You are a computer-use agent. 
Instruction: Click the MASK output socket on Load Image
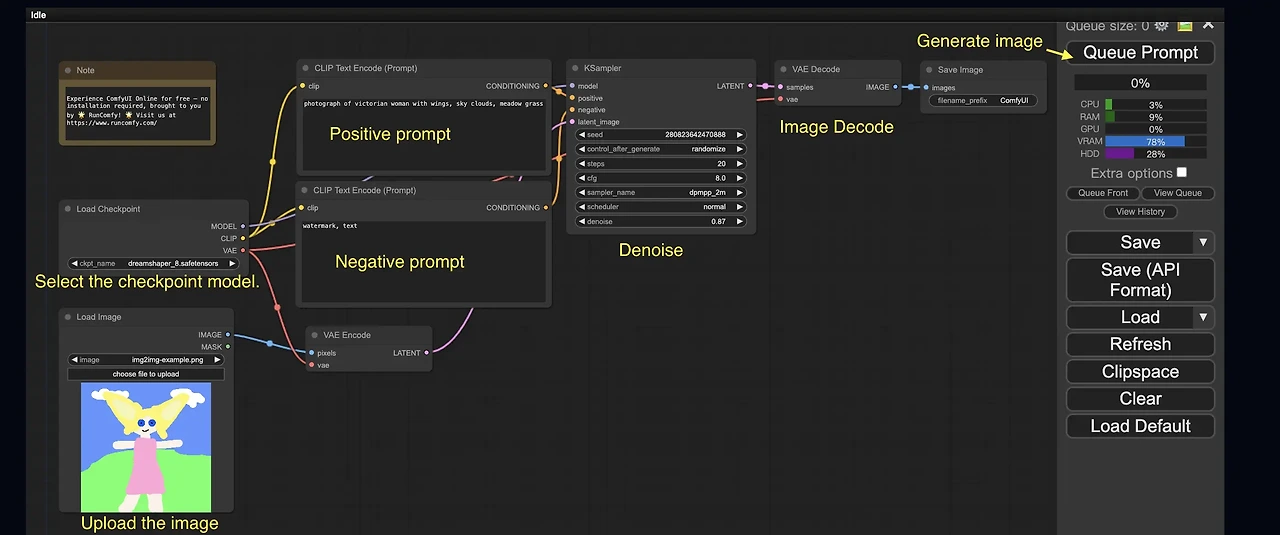(228, 347)
